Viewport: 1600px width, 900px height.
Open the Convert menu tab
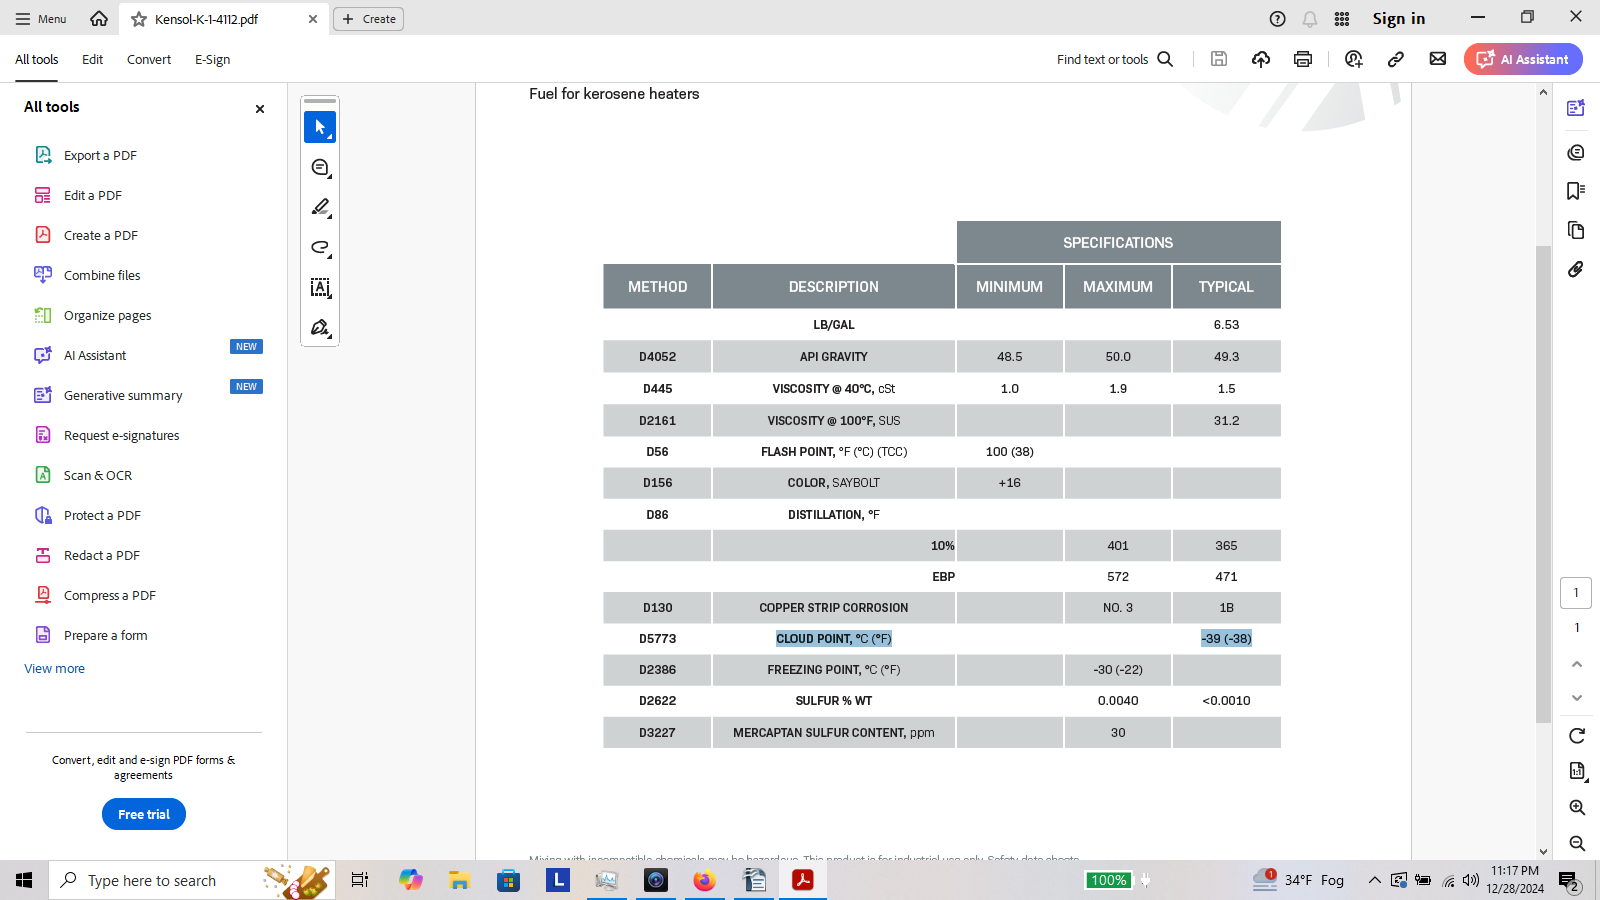(149, 60)
